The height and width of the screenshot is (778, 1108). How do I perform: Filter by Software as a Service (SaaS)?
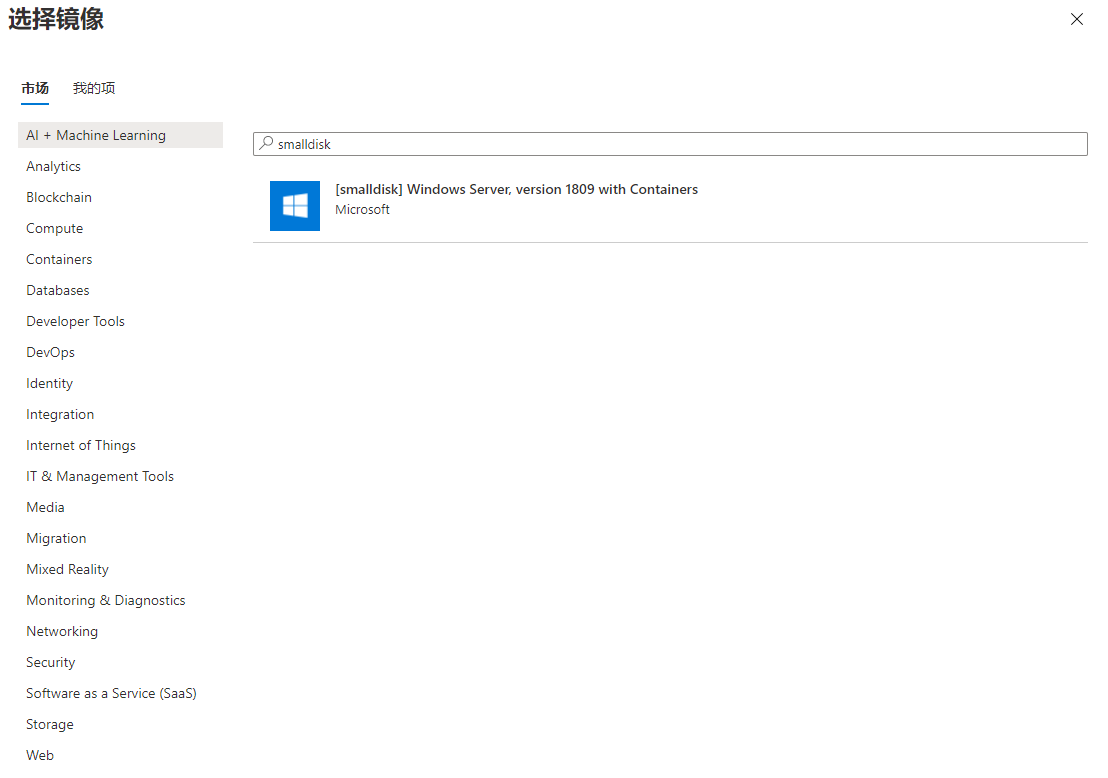tap(111, 693)
